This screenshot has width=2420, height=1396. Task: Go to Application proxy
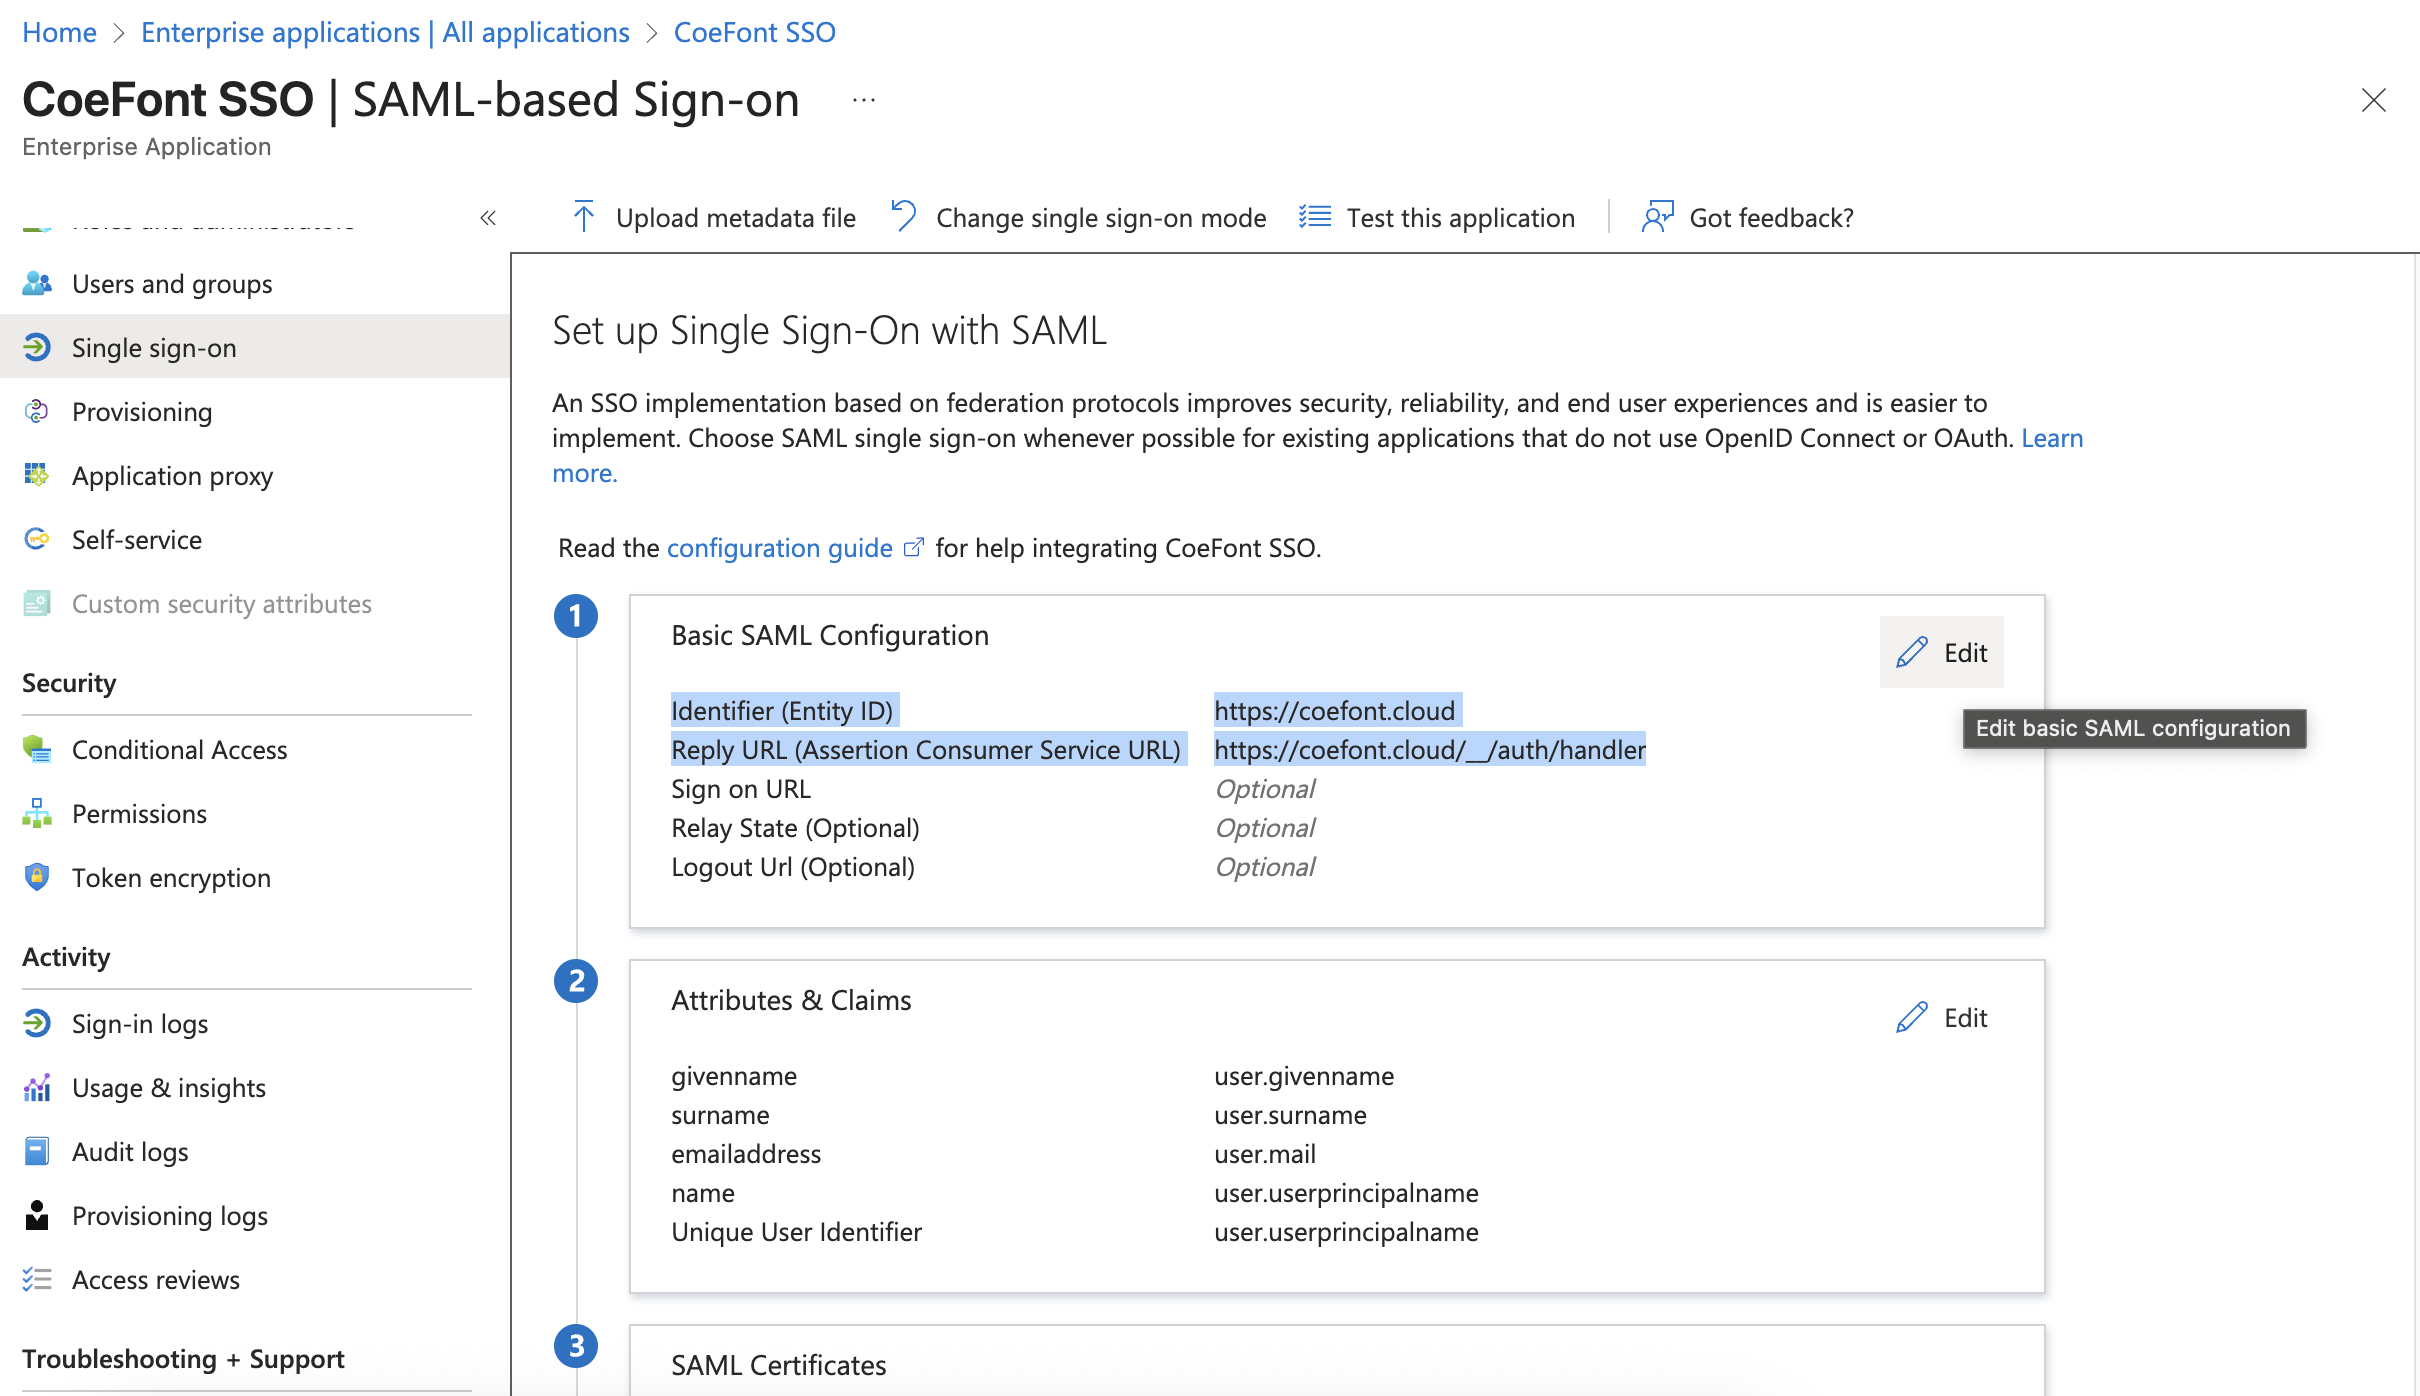click(255, 476)
